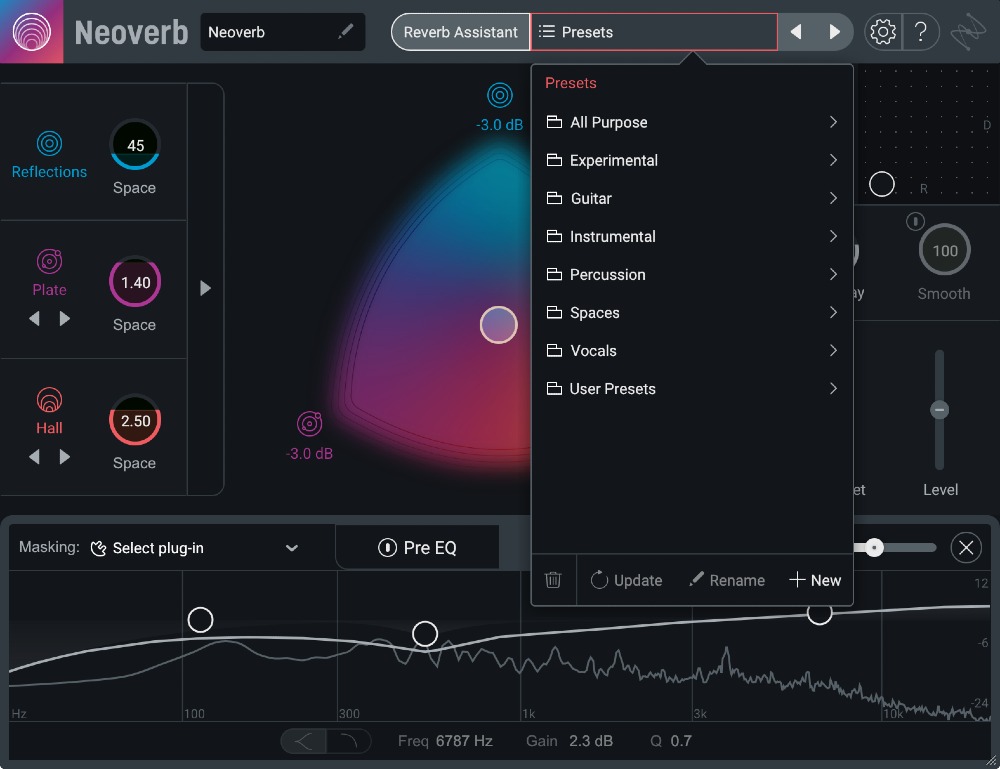Open the Masking Select plug-in dropdown
This screenshot has height=769, width=1000.
pos(195,547)
